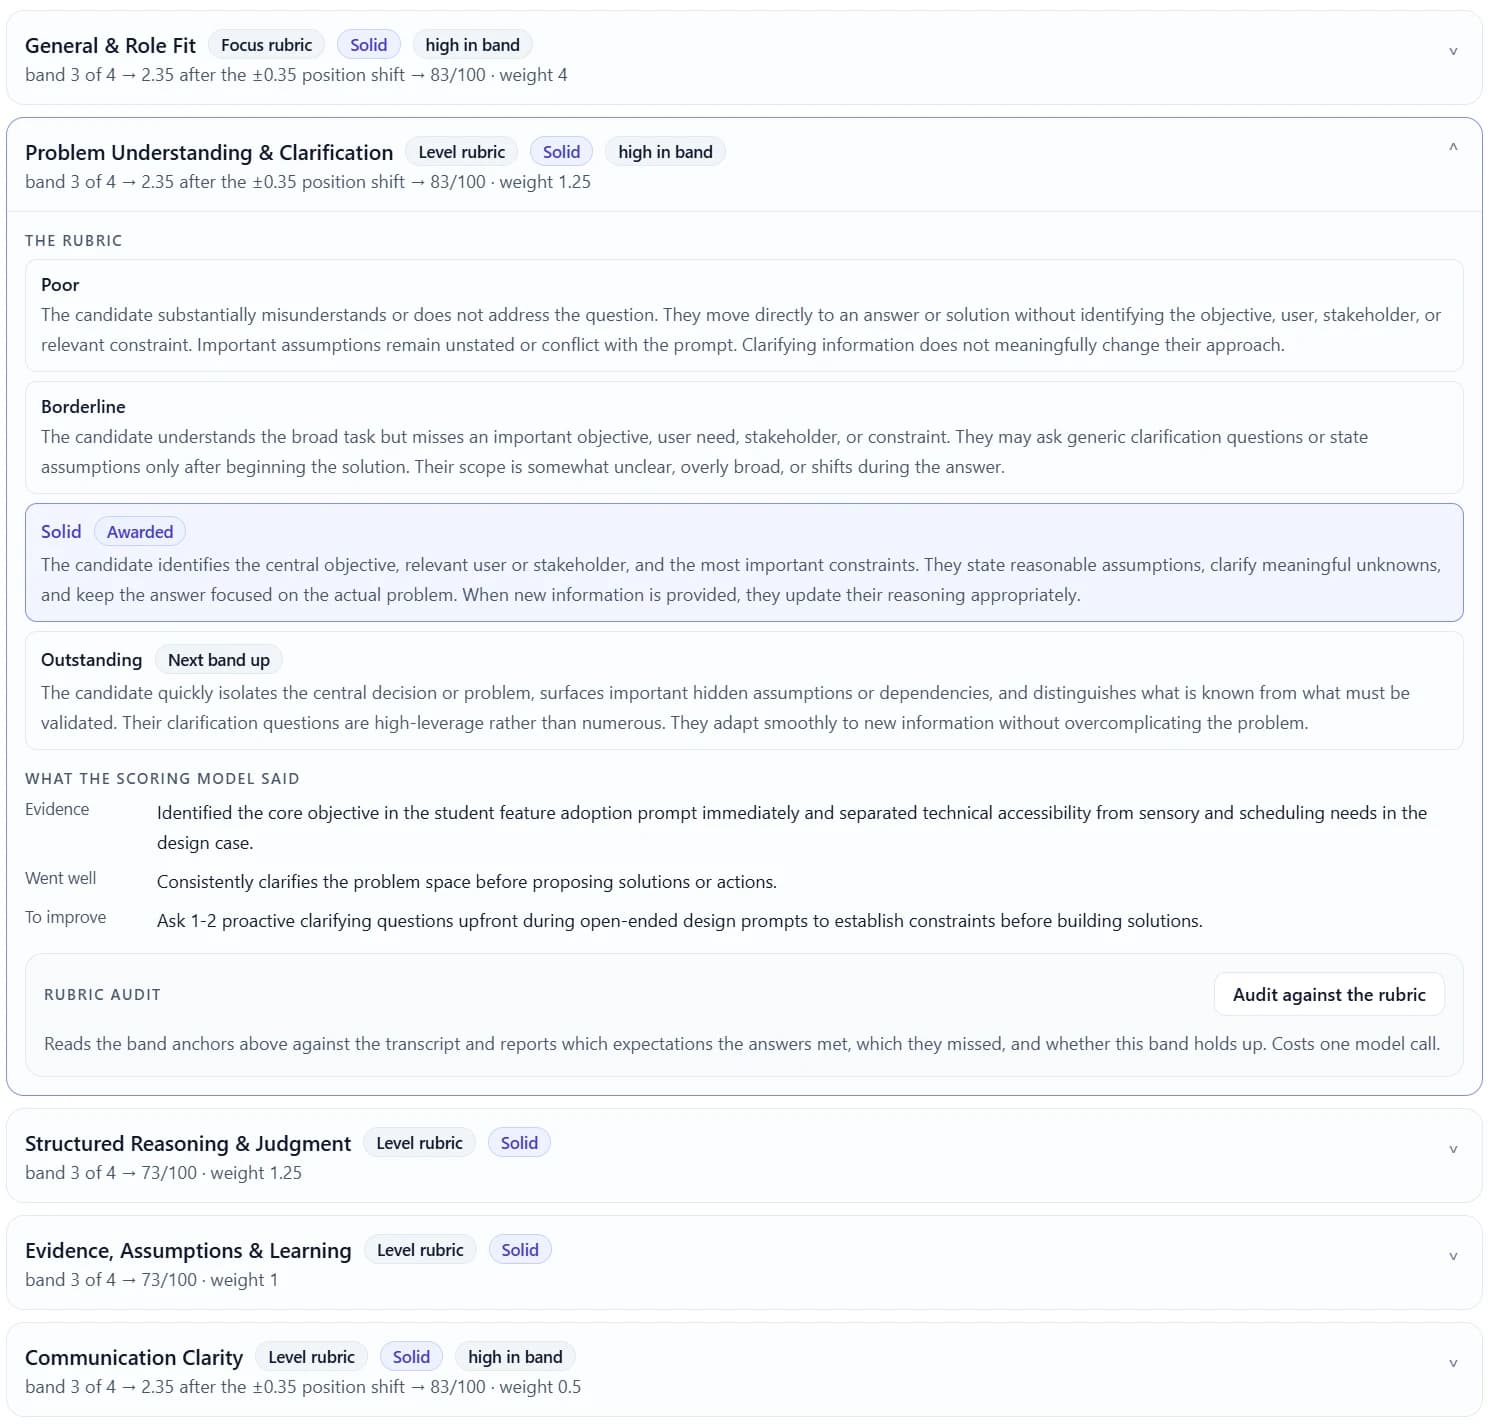Click the RUBRIC AUDIT label
1492x1428 pixels.
(x=102, y=995)
